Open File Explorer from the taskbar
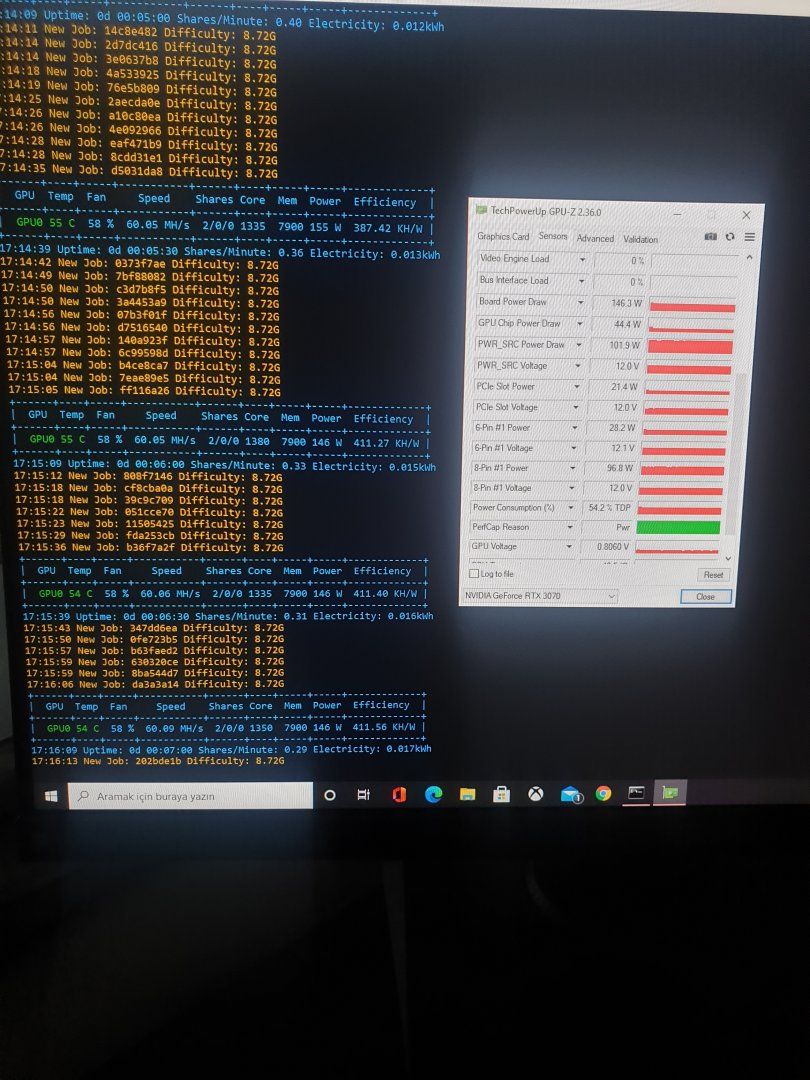Viewport: 810px width, 1080px height. [x=468, y=794]
